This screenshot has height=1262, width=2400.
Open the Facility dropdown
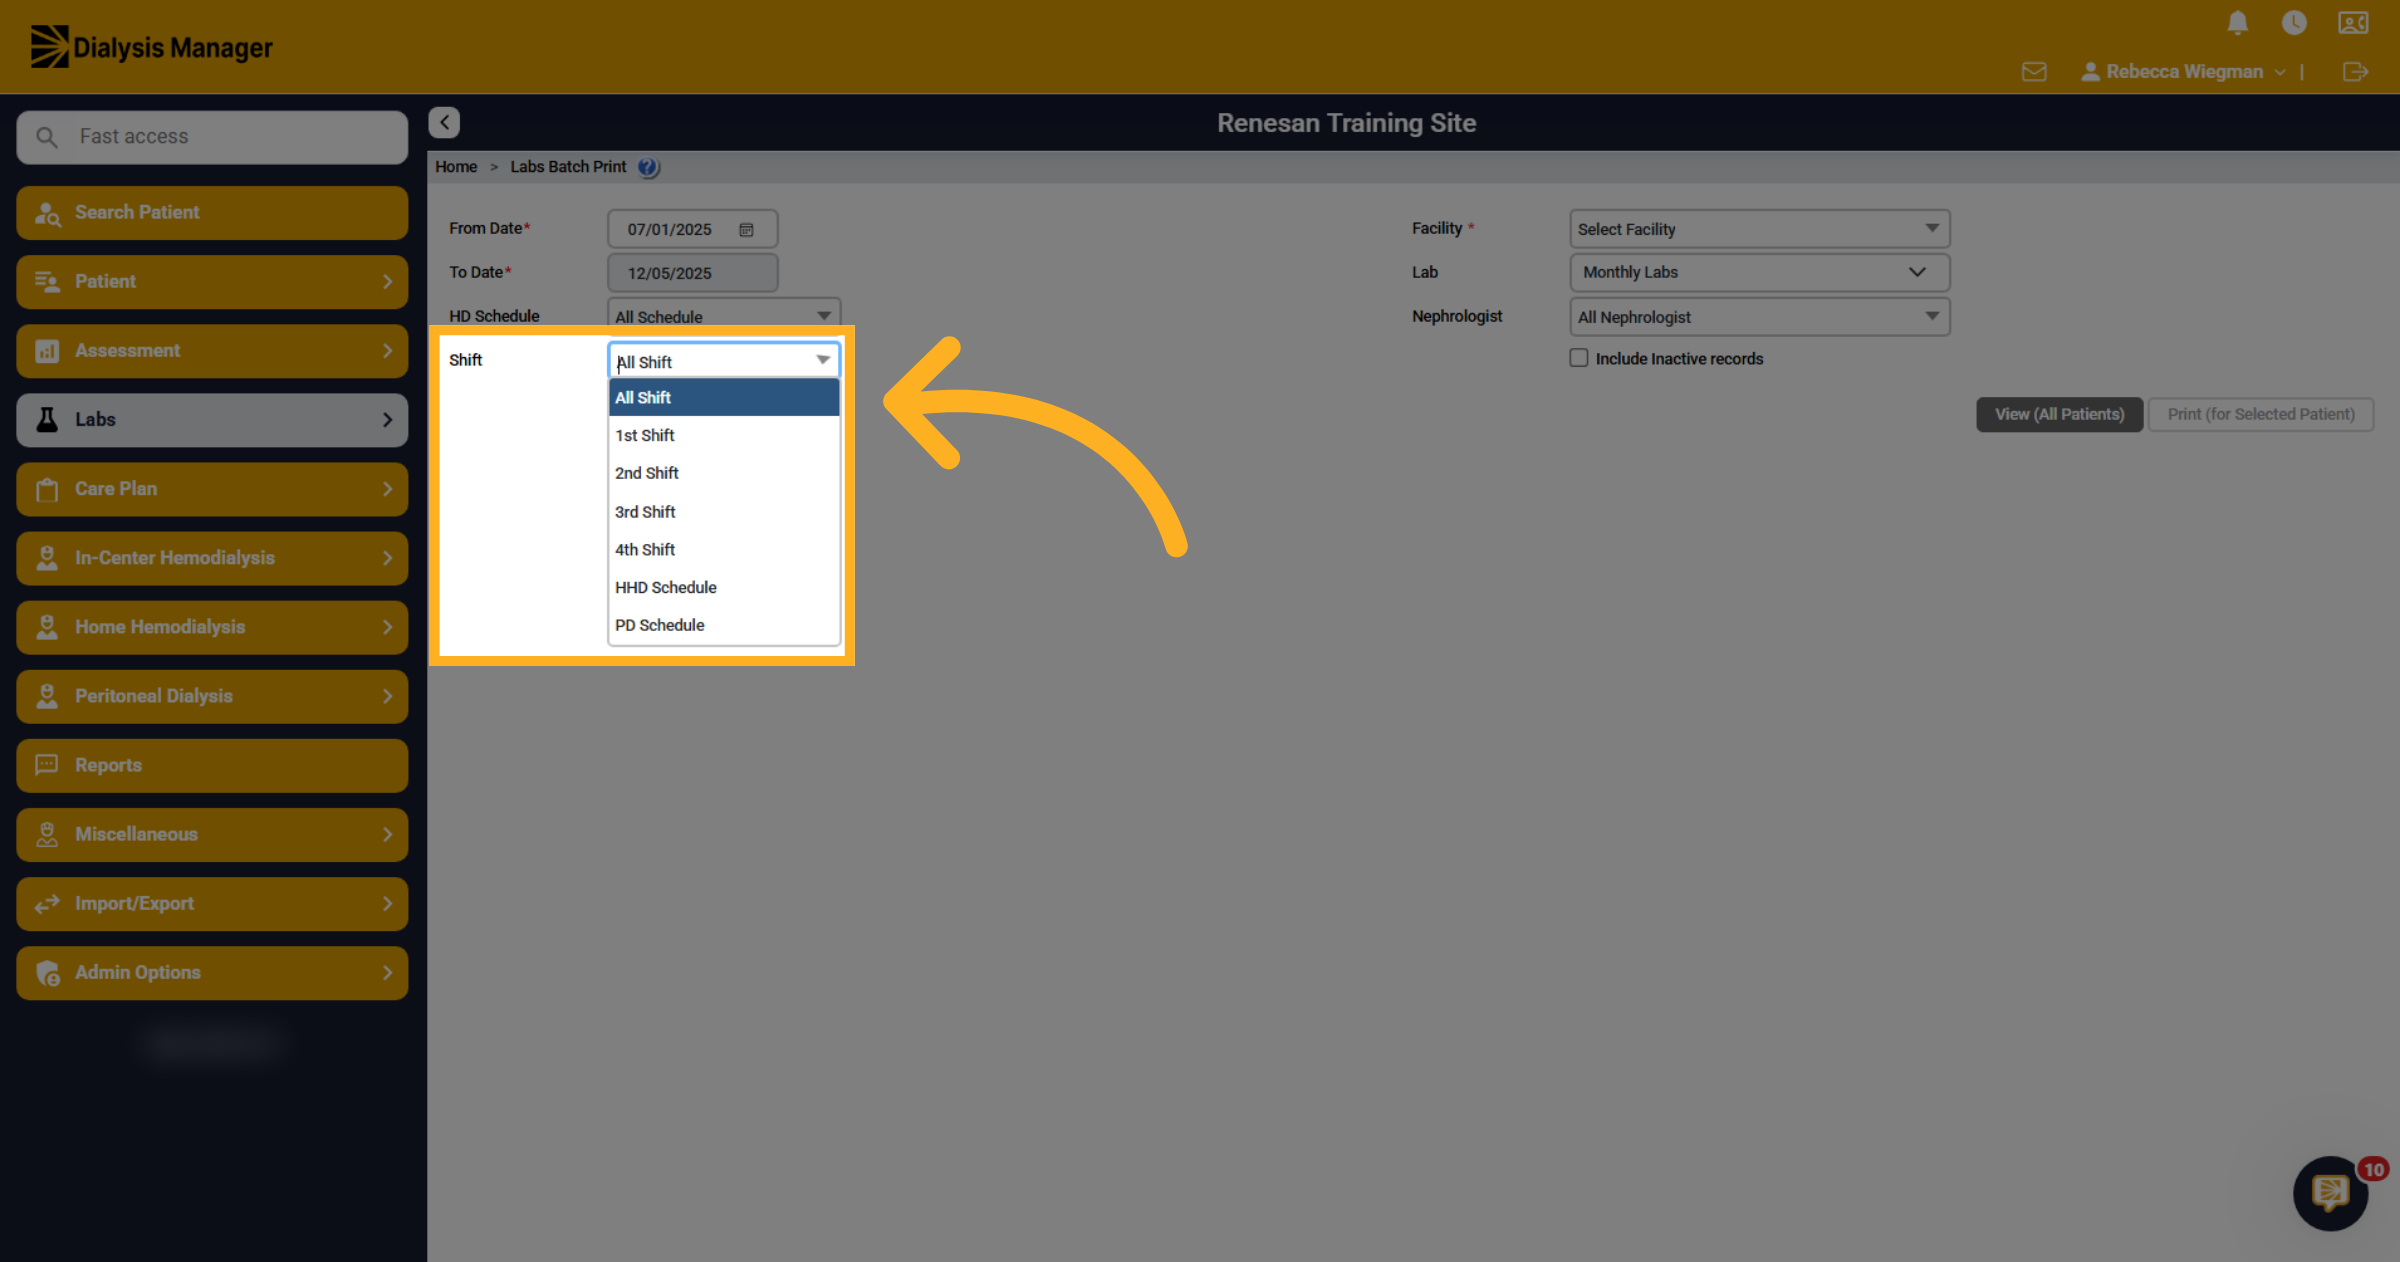pos(1760,229)
